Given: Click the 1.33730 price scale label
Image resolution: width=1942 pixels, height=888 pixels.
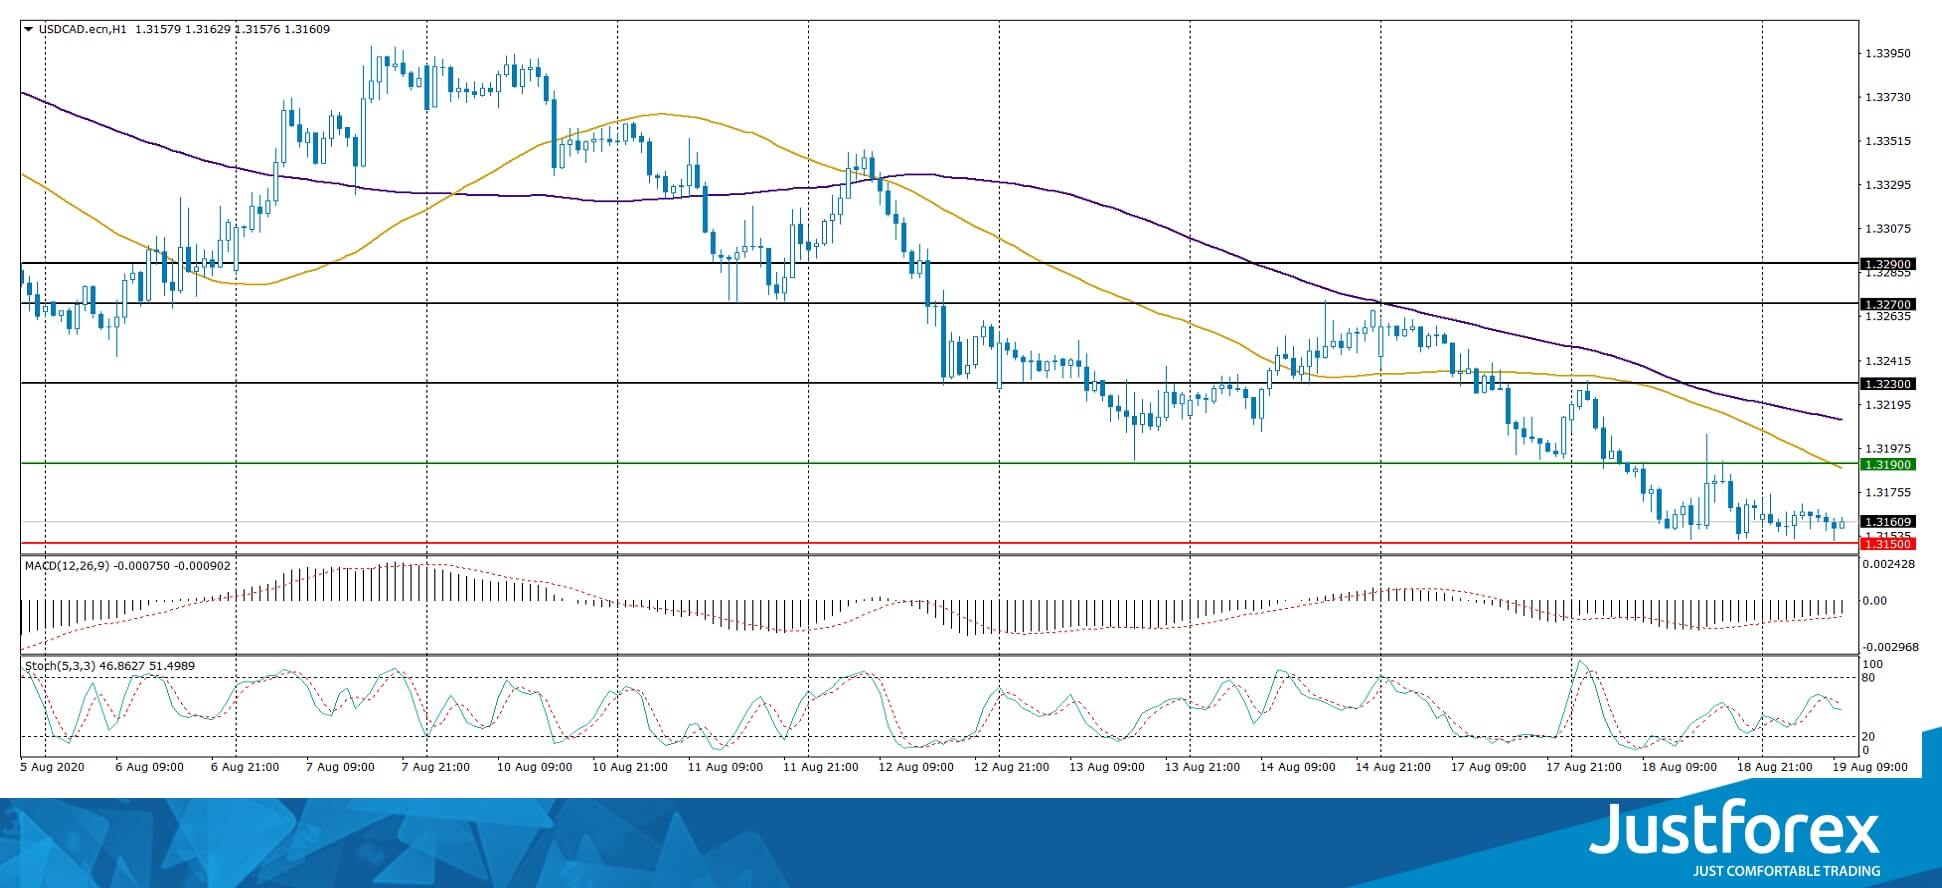Looking at the screenshot, I should 1889,97.
